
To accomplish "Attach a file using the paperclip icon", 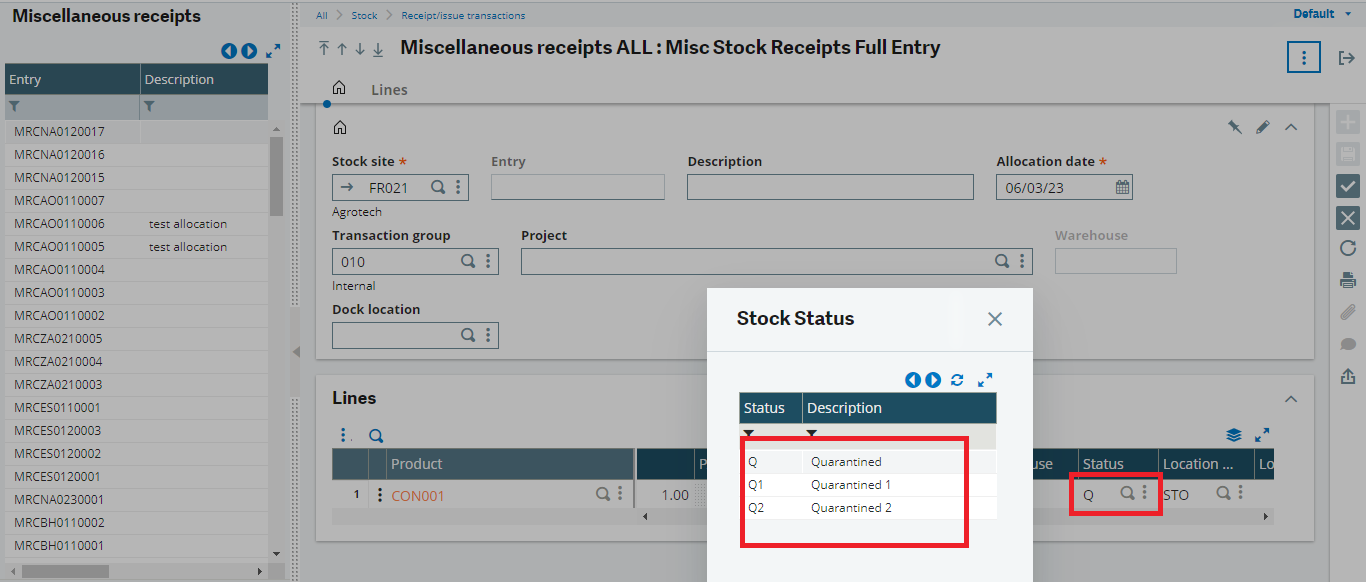I will point(1347,311).
